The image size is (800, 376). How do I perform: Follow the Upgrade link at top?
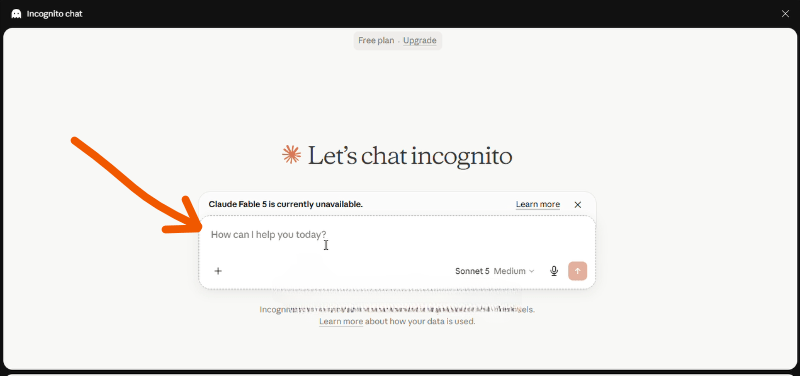pyautogui.click(x=419, y=41)
